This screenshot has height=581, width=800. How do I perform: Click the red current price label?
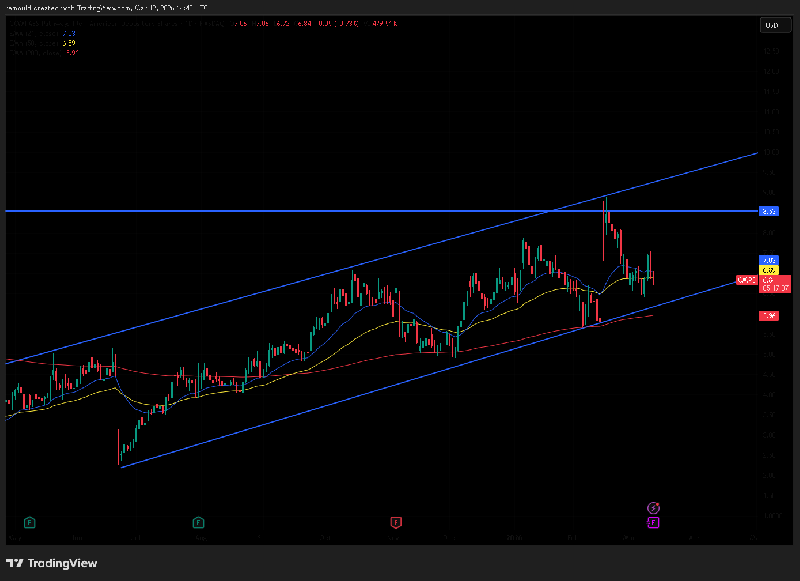[773, 285]
